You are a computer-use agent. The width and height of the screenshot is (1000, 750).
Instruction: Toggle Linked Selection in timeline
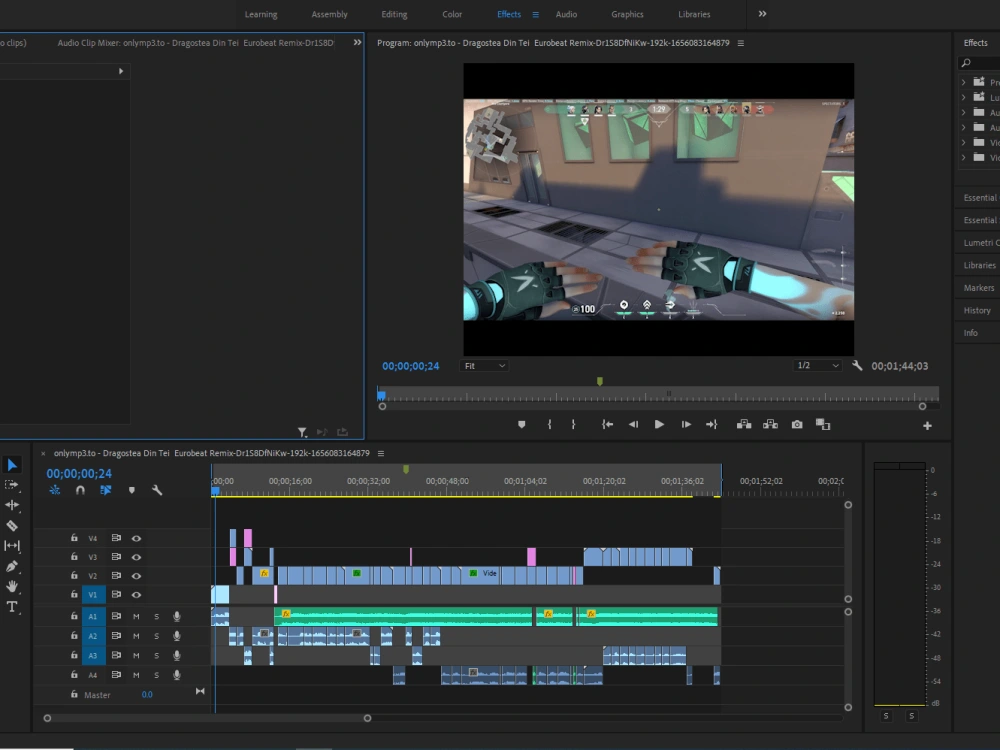(105, 490)
